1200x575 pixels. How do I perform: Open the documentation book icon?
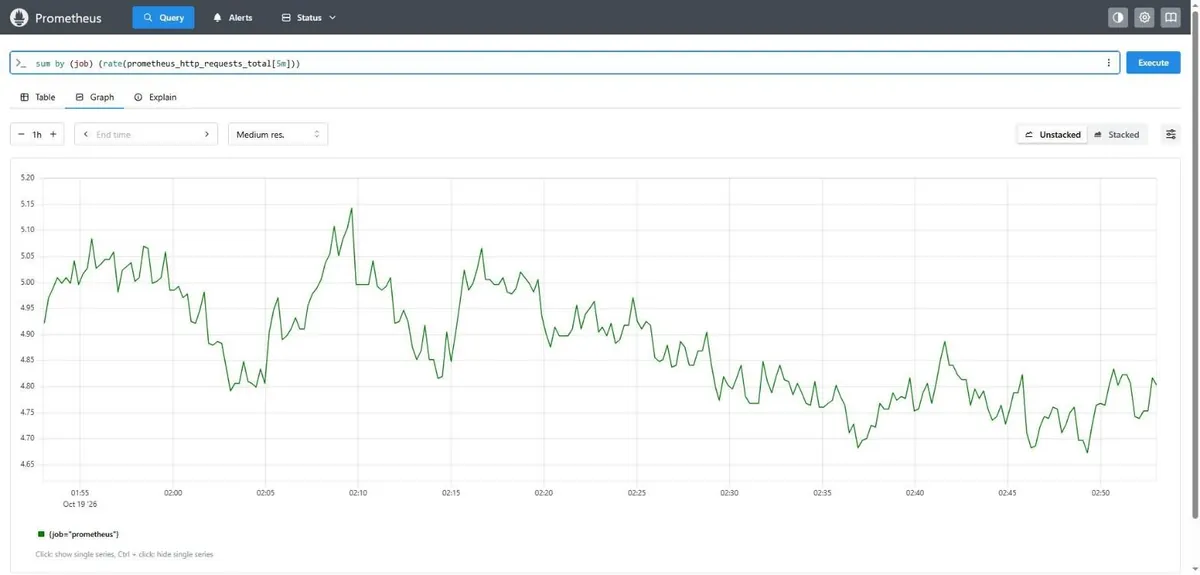pyautogui.click(x=1170, y=17)
